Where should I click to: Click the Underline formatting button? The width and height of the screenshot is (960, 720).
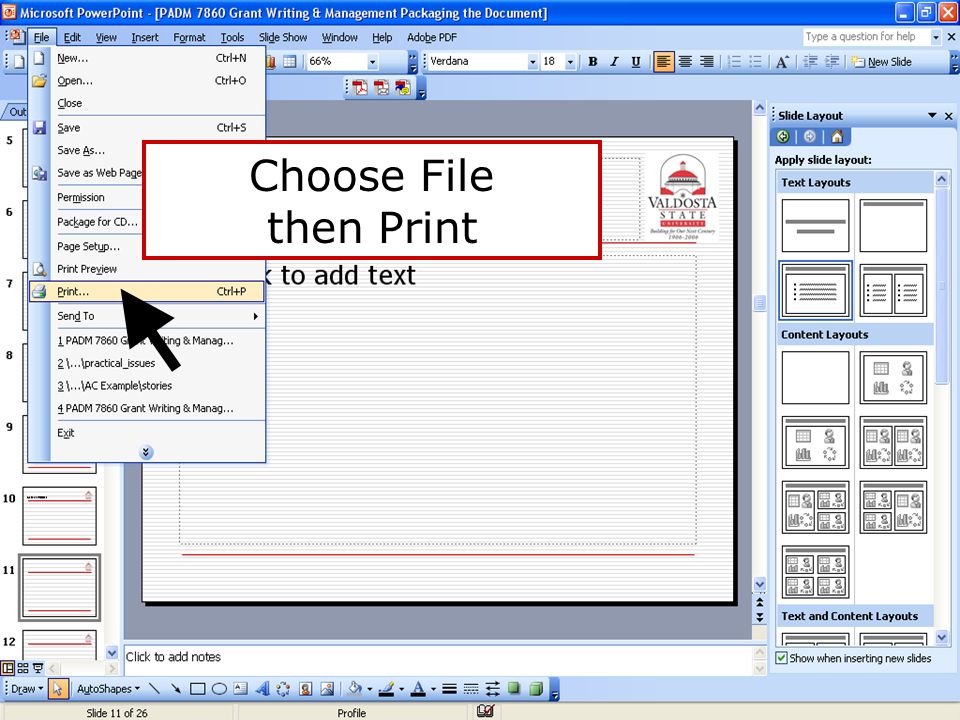(x=636, y=62)
